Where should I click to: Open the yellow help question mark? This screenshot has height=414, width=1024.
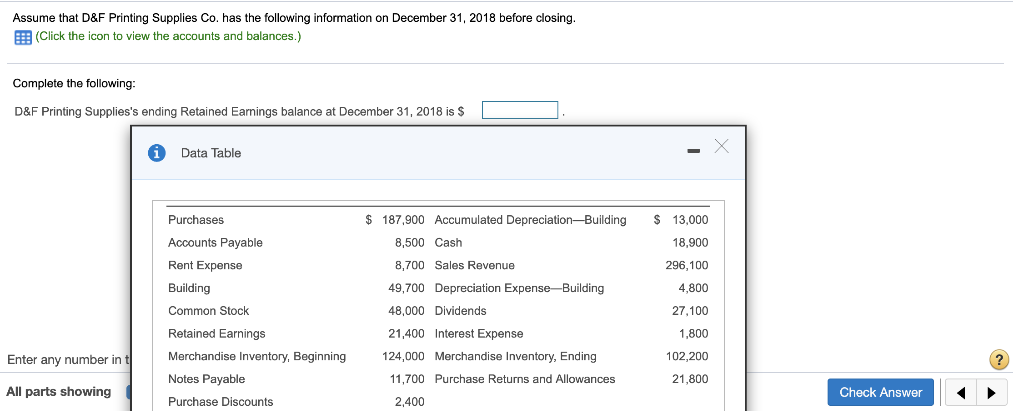(x=999, y=360)
